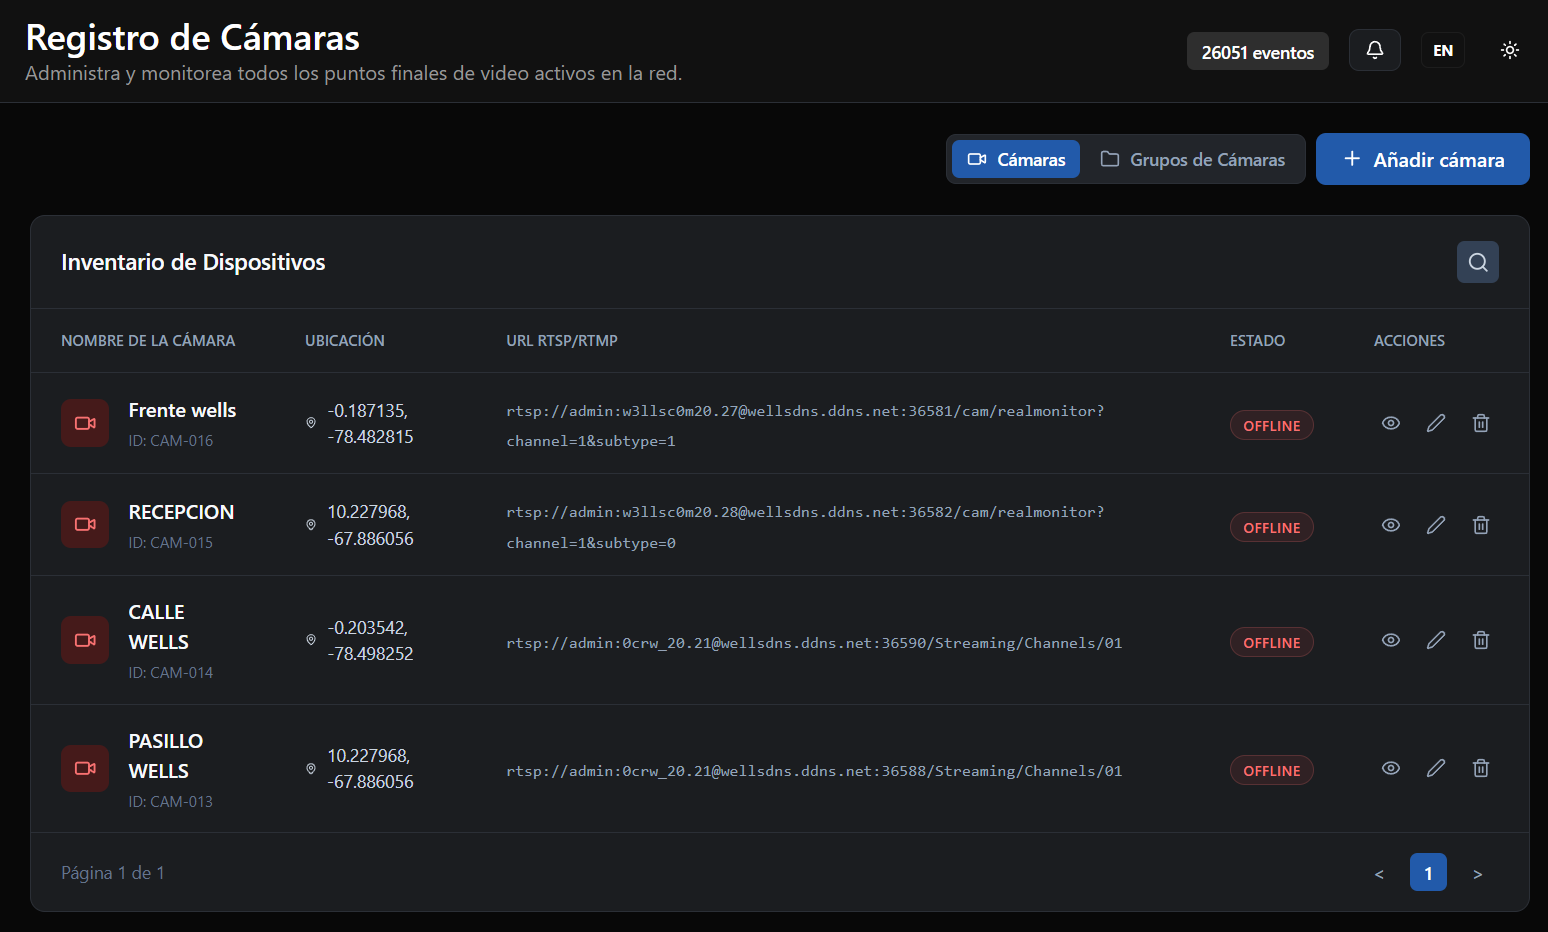Click the NOMBRE DE LA CÁMARA column header

pos(148,341)
